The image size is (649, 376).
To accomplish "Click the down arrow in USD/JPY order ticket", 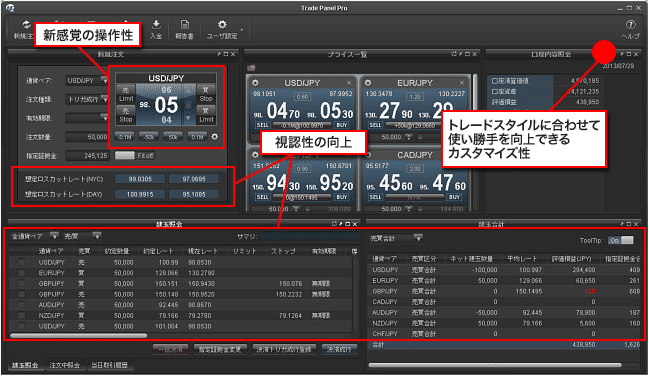I will point(188,118).
